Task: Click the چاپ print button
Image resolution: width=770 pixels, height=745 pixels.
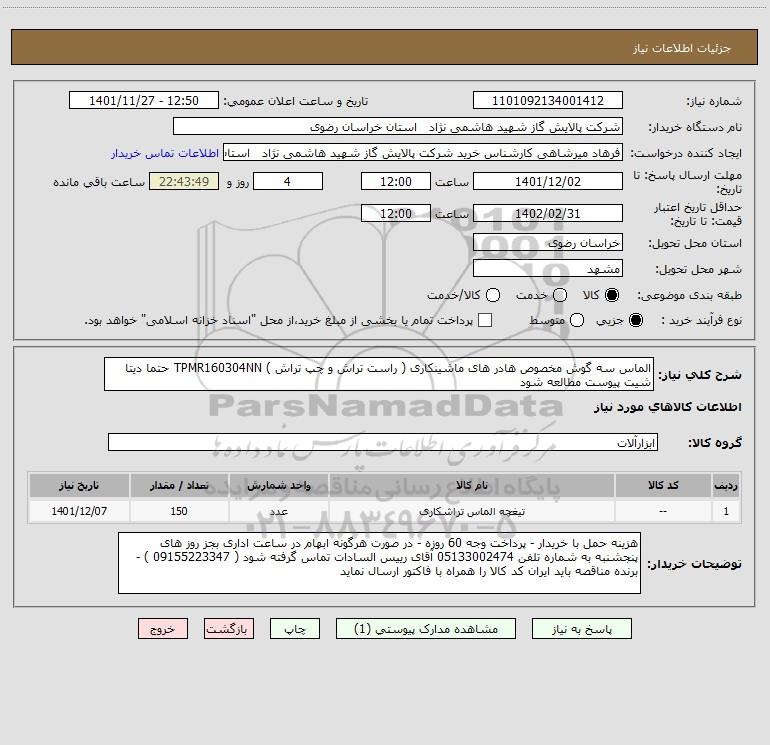Action: (x=295, y=629)
